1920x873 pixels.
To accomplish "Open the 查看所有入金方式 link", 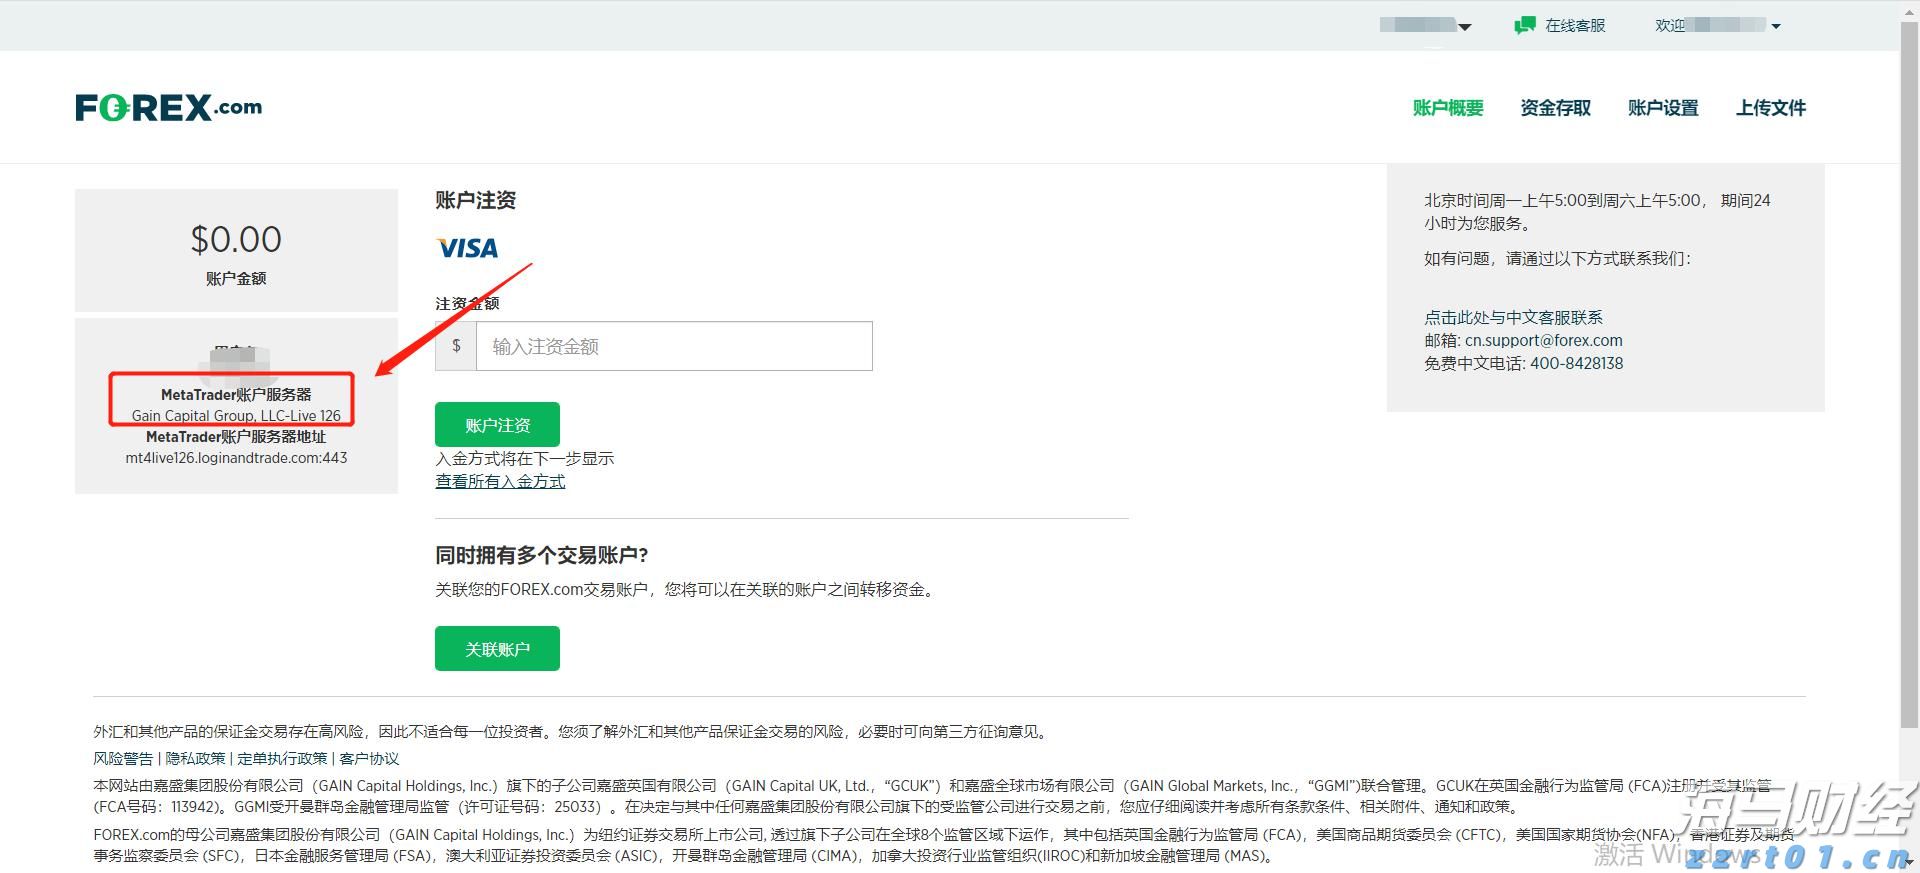I will tap(500, 482).
